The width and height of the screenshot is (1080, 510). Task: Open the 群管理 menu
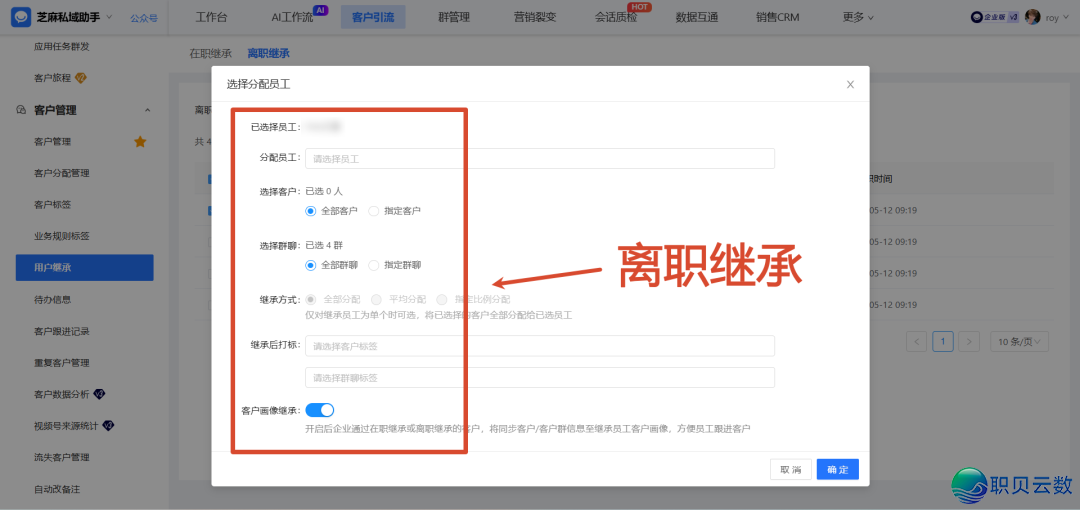(x=453, y=17)
